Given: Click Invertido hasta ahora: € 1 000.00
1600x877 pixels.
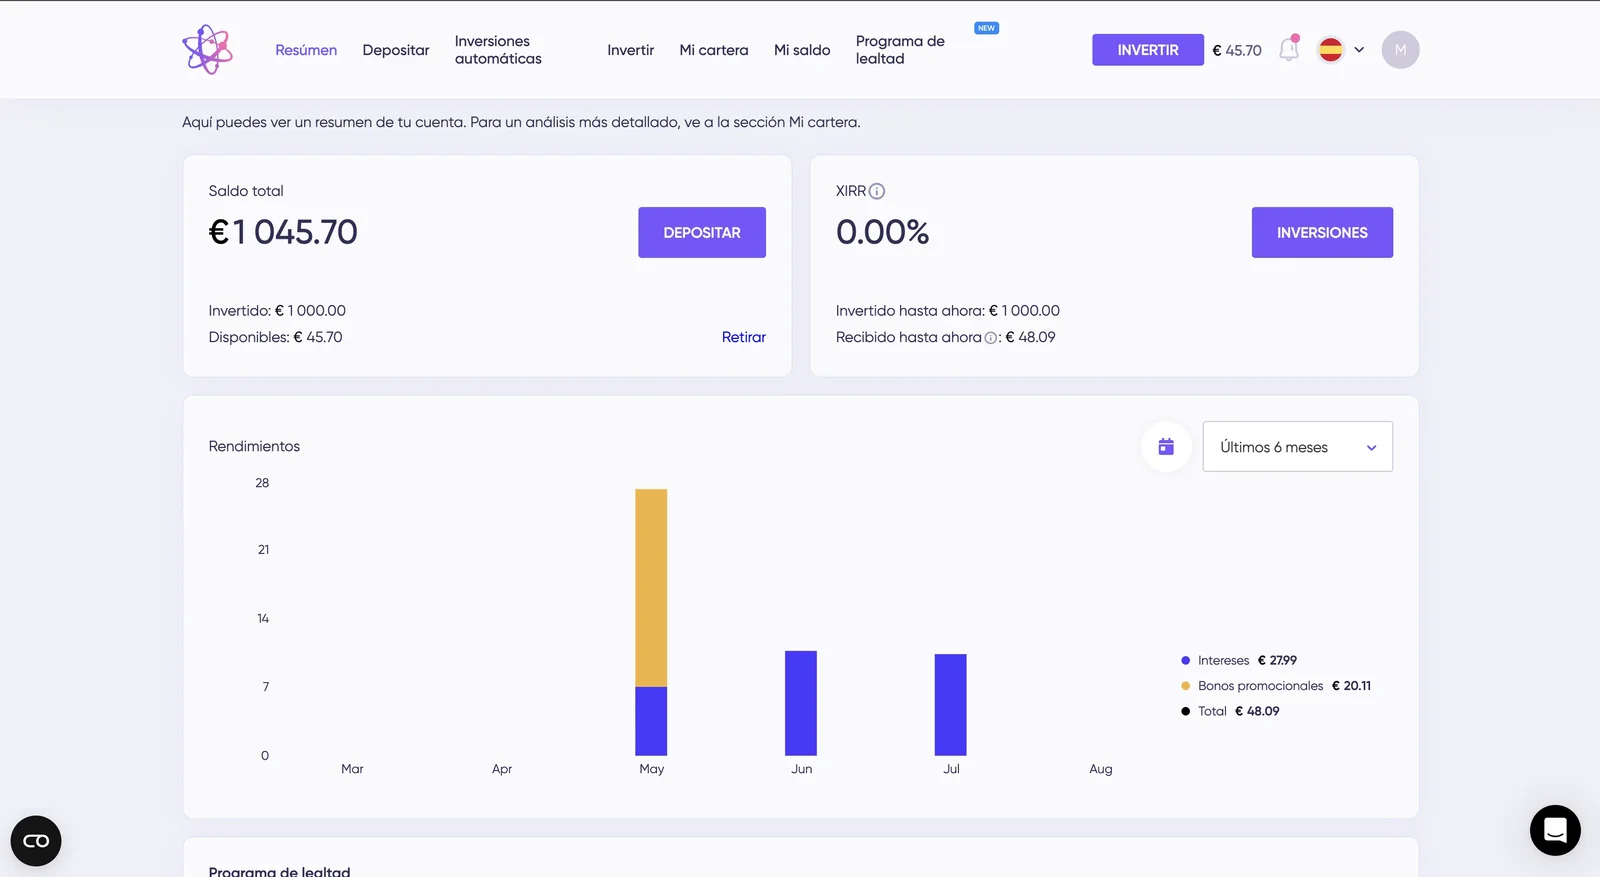Looking at the screenshot, I should (x=948, y=311).
